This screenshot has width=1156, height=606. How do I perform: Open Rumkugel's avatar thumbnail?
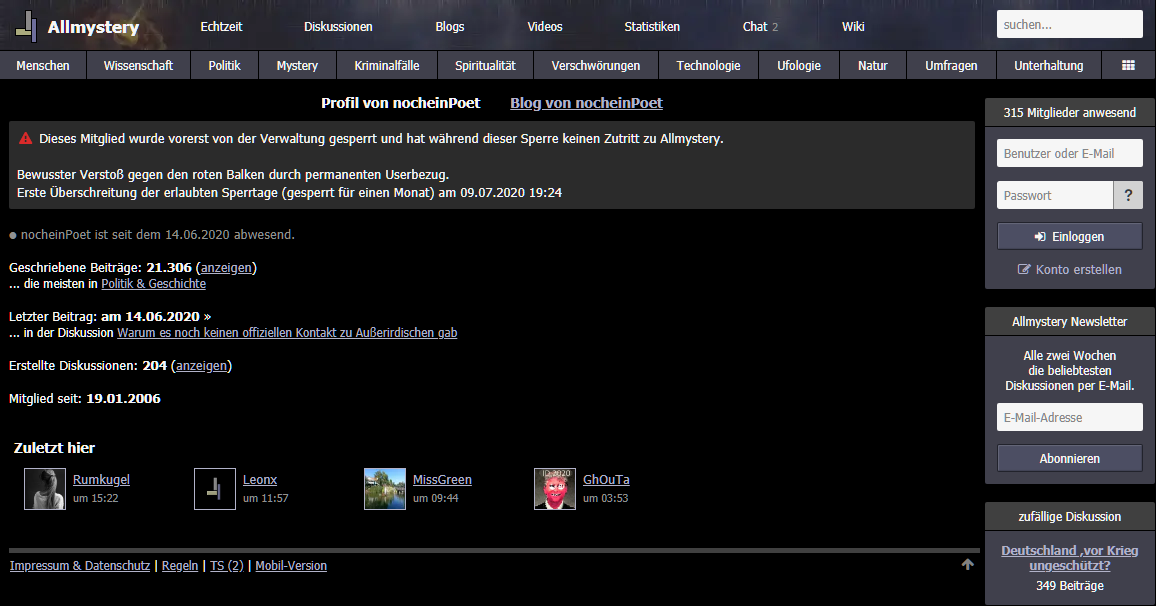click(45, 489)
